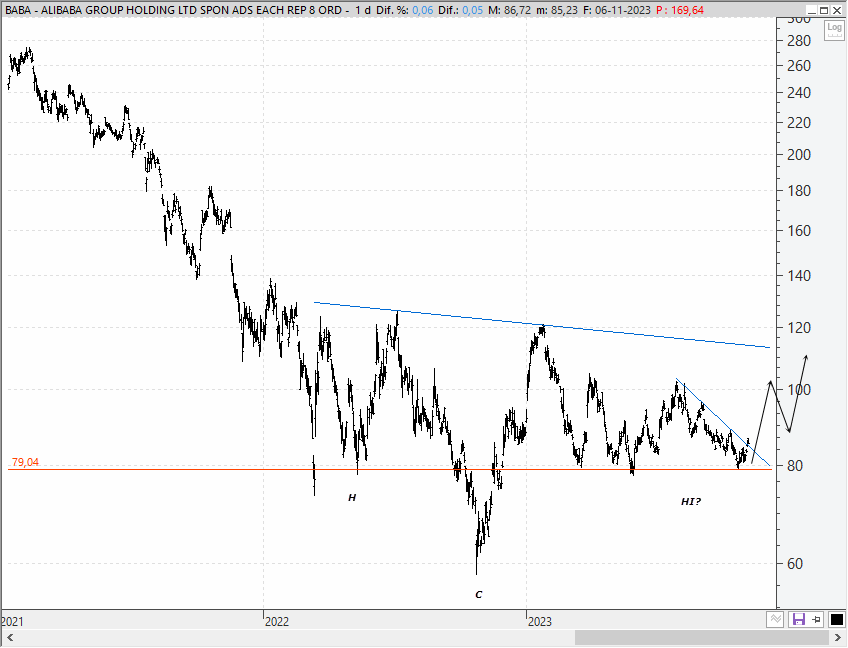
Task: Click the 1 d timeframe label in title
Action: (362, 10)
